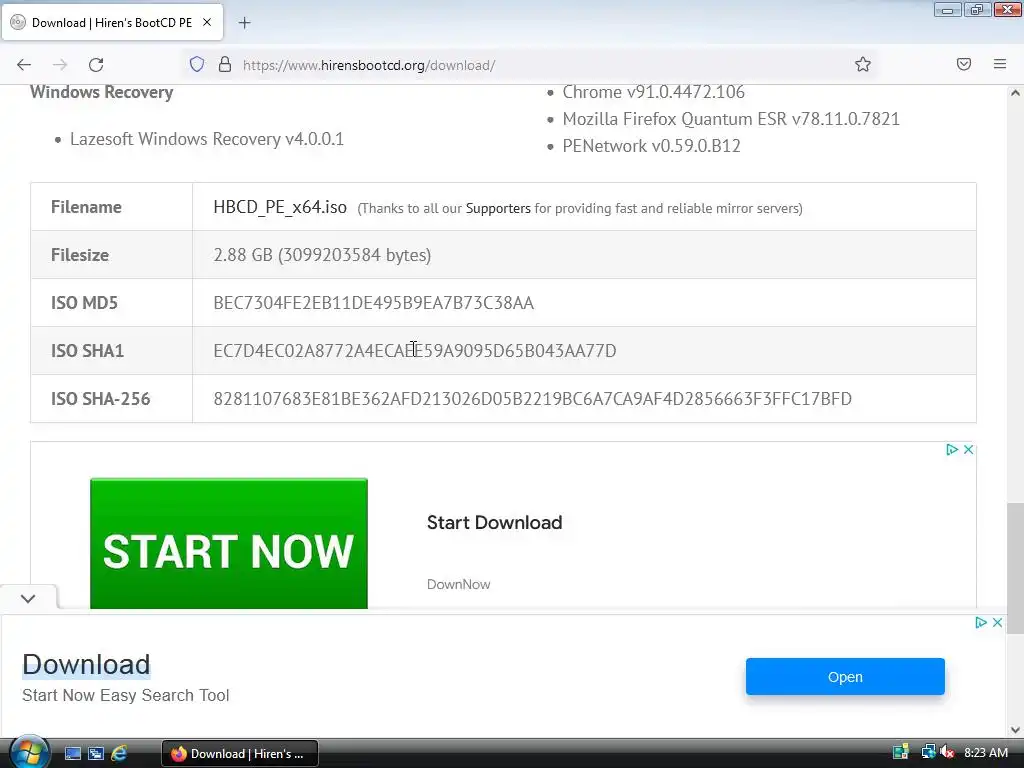Click the Filename row label

pyautogui.click(x=86, y=207)
